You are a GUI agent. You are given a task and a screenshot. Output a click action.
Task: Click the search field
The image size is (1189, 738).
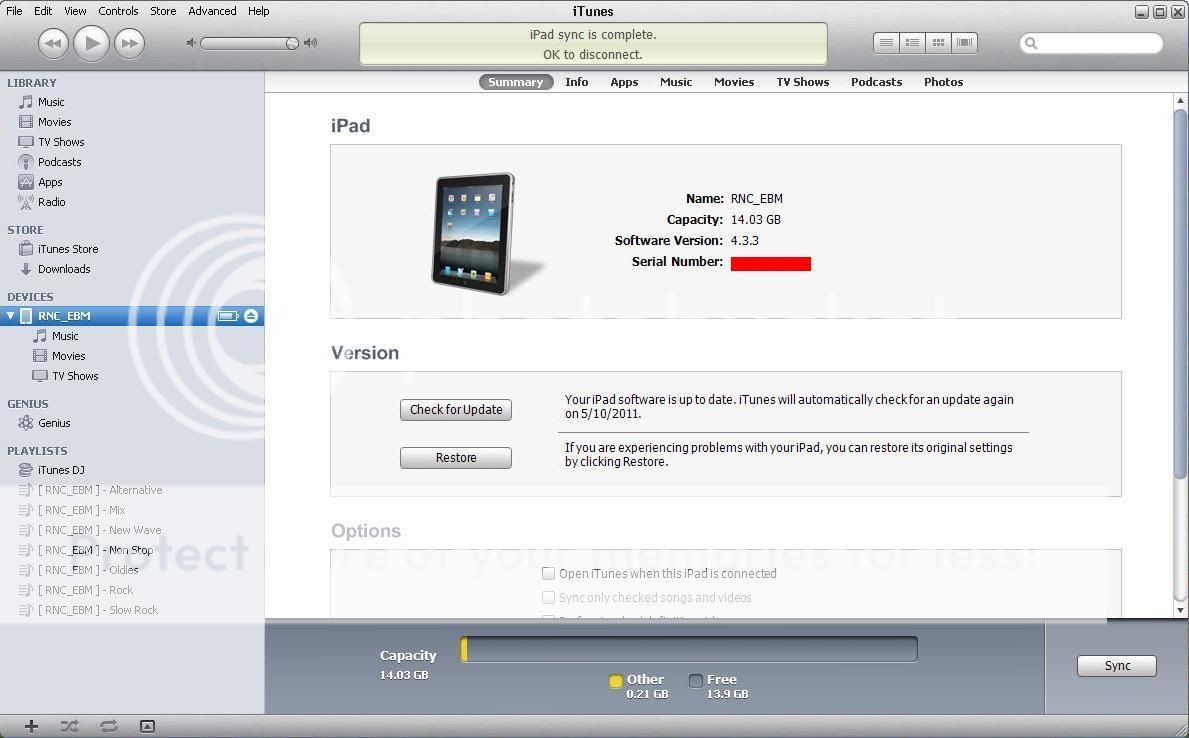(1091, 43)
